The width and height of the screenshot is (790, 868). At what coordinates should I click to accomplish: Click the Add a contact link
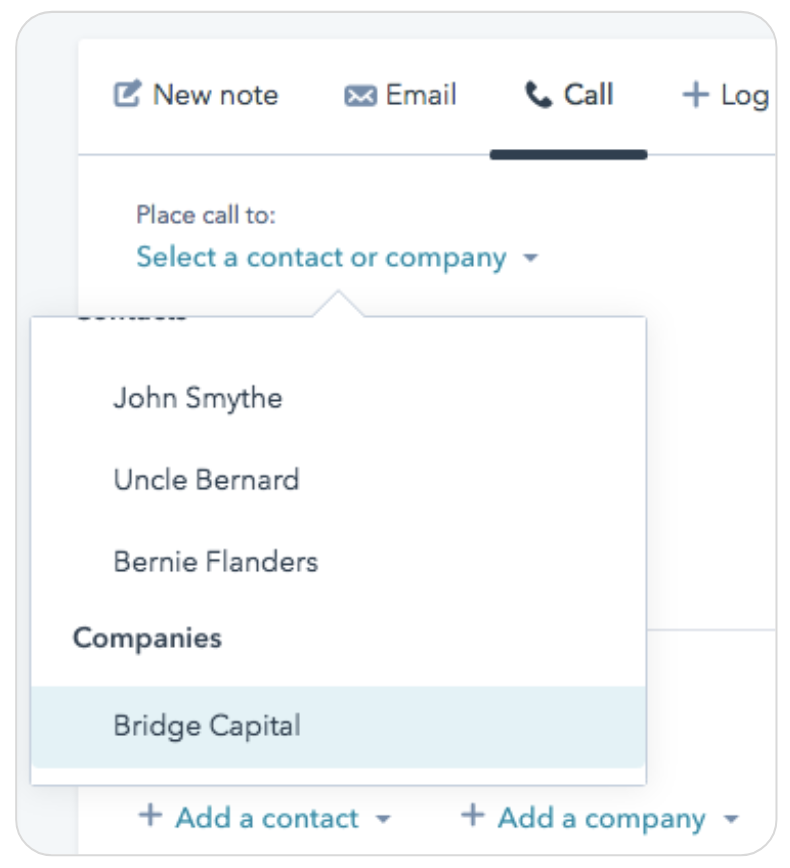[x=266, y=818]
